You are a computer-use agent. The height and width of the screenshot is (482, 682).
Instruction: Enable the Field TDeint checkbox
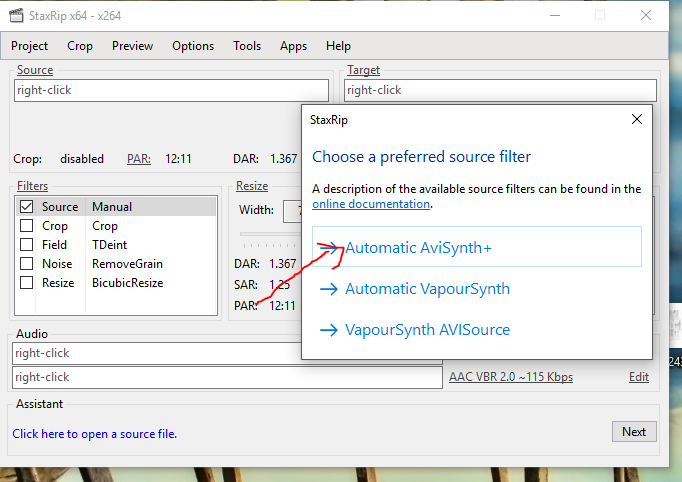click(27, 244)
